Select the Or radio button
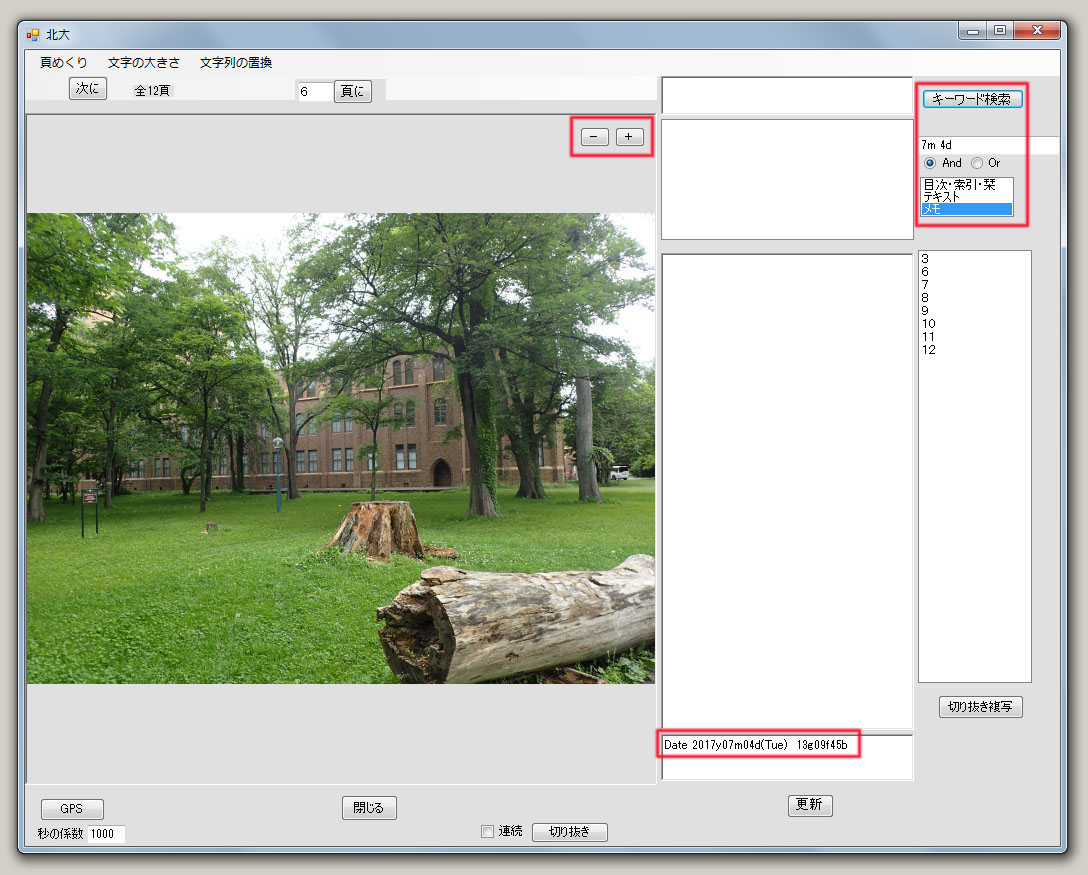Screen dimensions: 1088x875 (977, 163)
